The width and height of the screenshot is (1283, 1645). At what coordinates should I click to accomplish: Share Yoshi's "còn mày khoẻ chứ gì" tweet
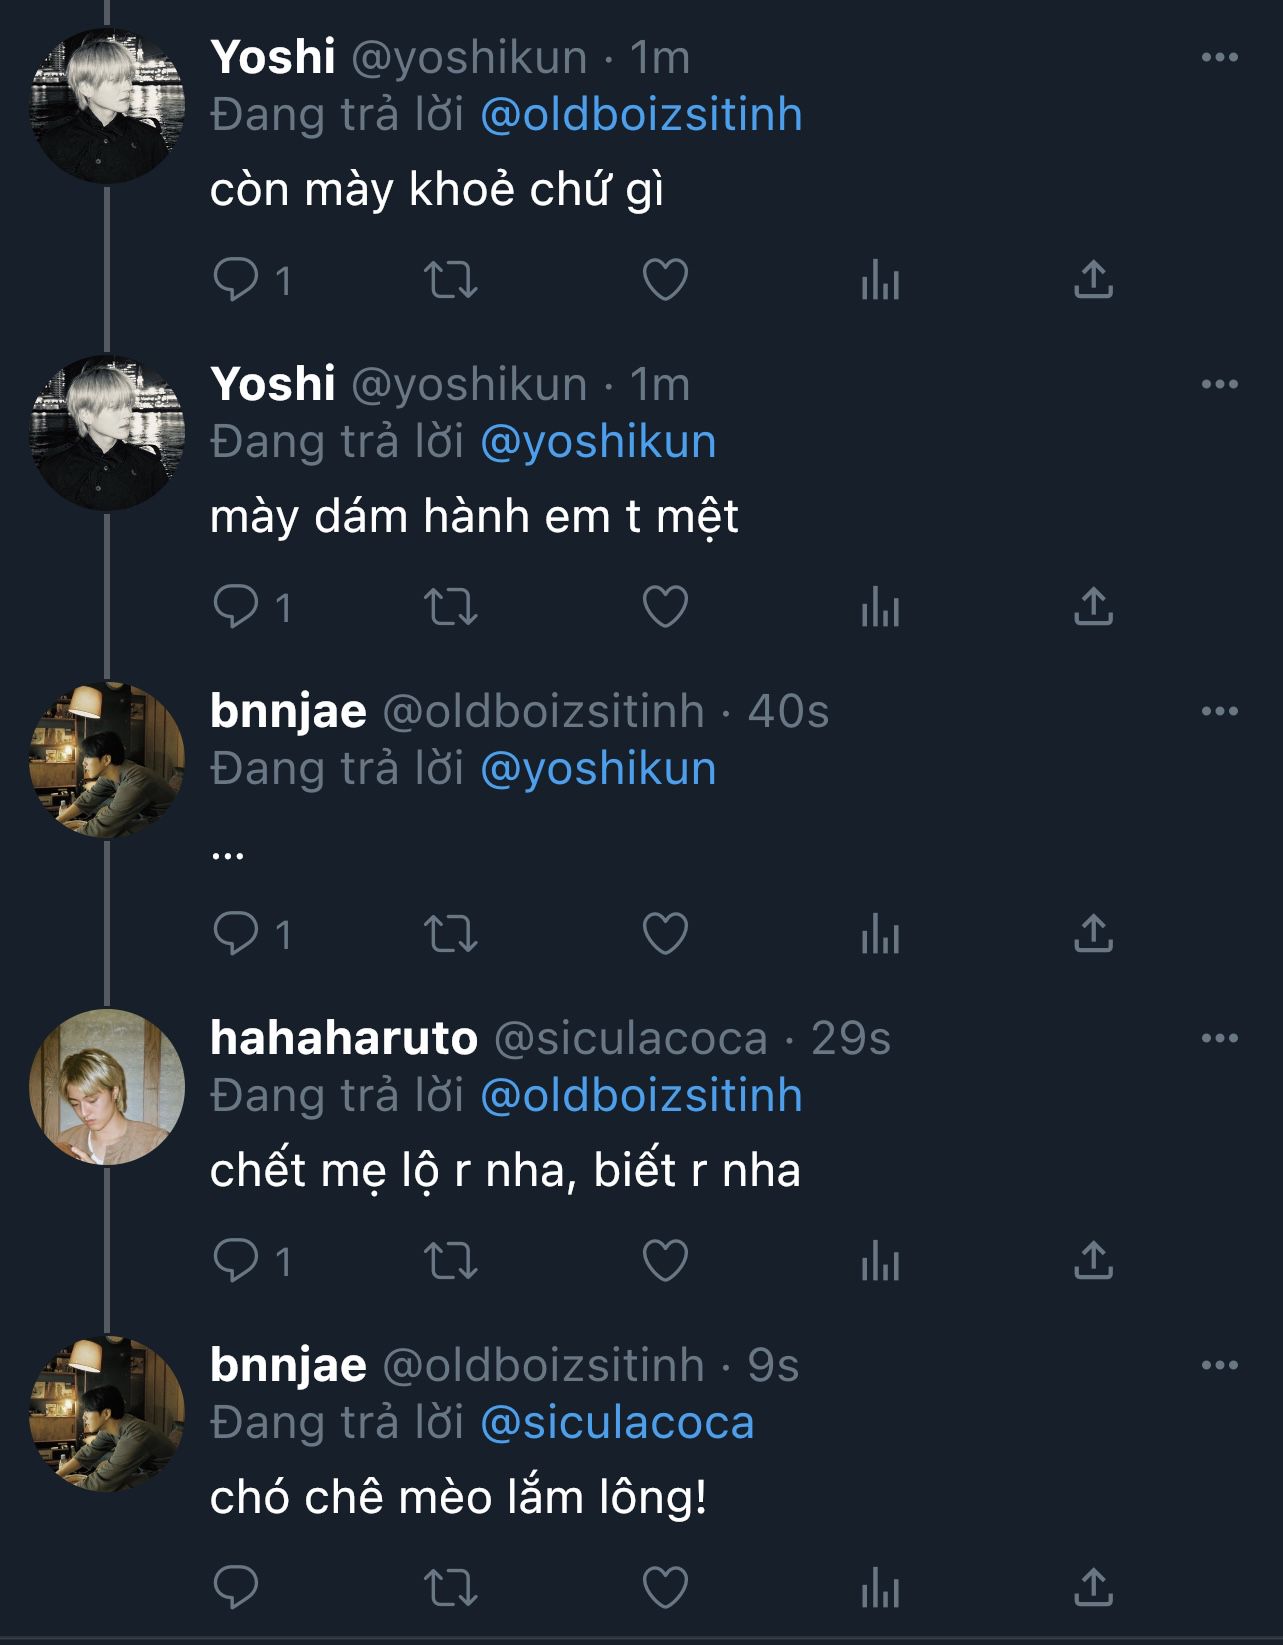pos(1093,279)
